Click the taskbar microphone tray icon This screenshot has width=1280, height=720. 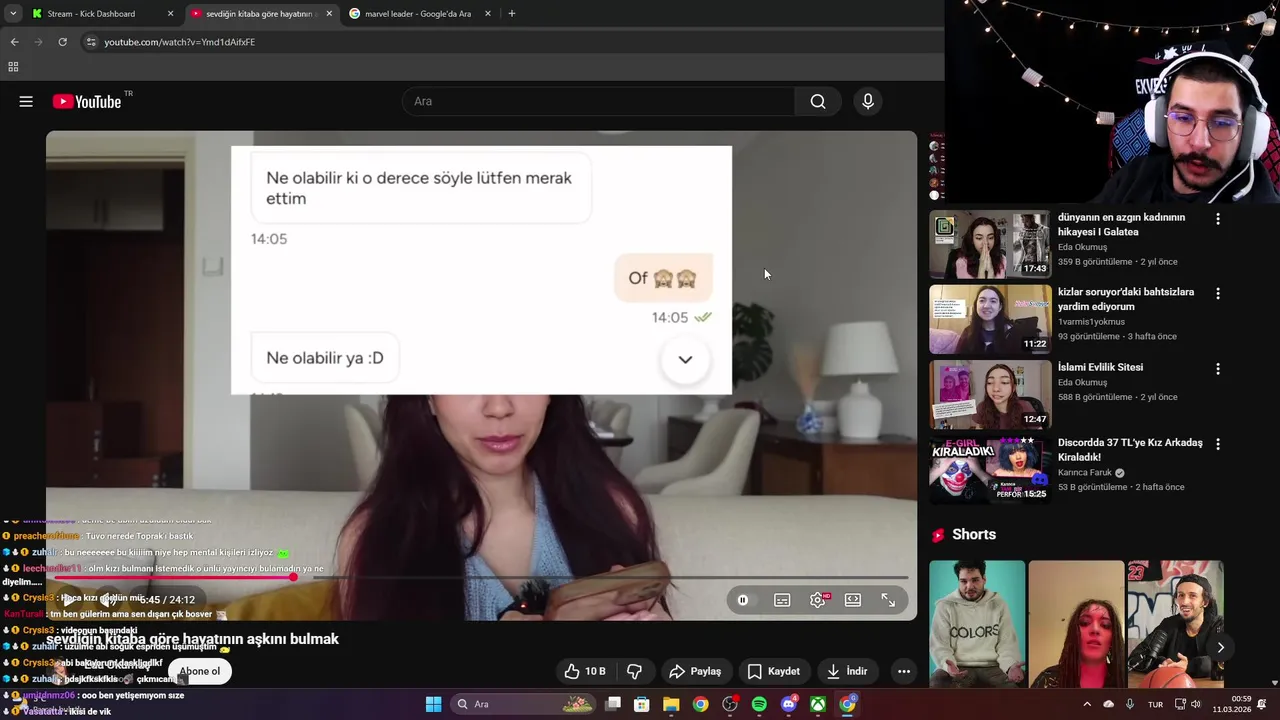pos(1130,704)
